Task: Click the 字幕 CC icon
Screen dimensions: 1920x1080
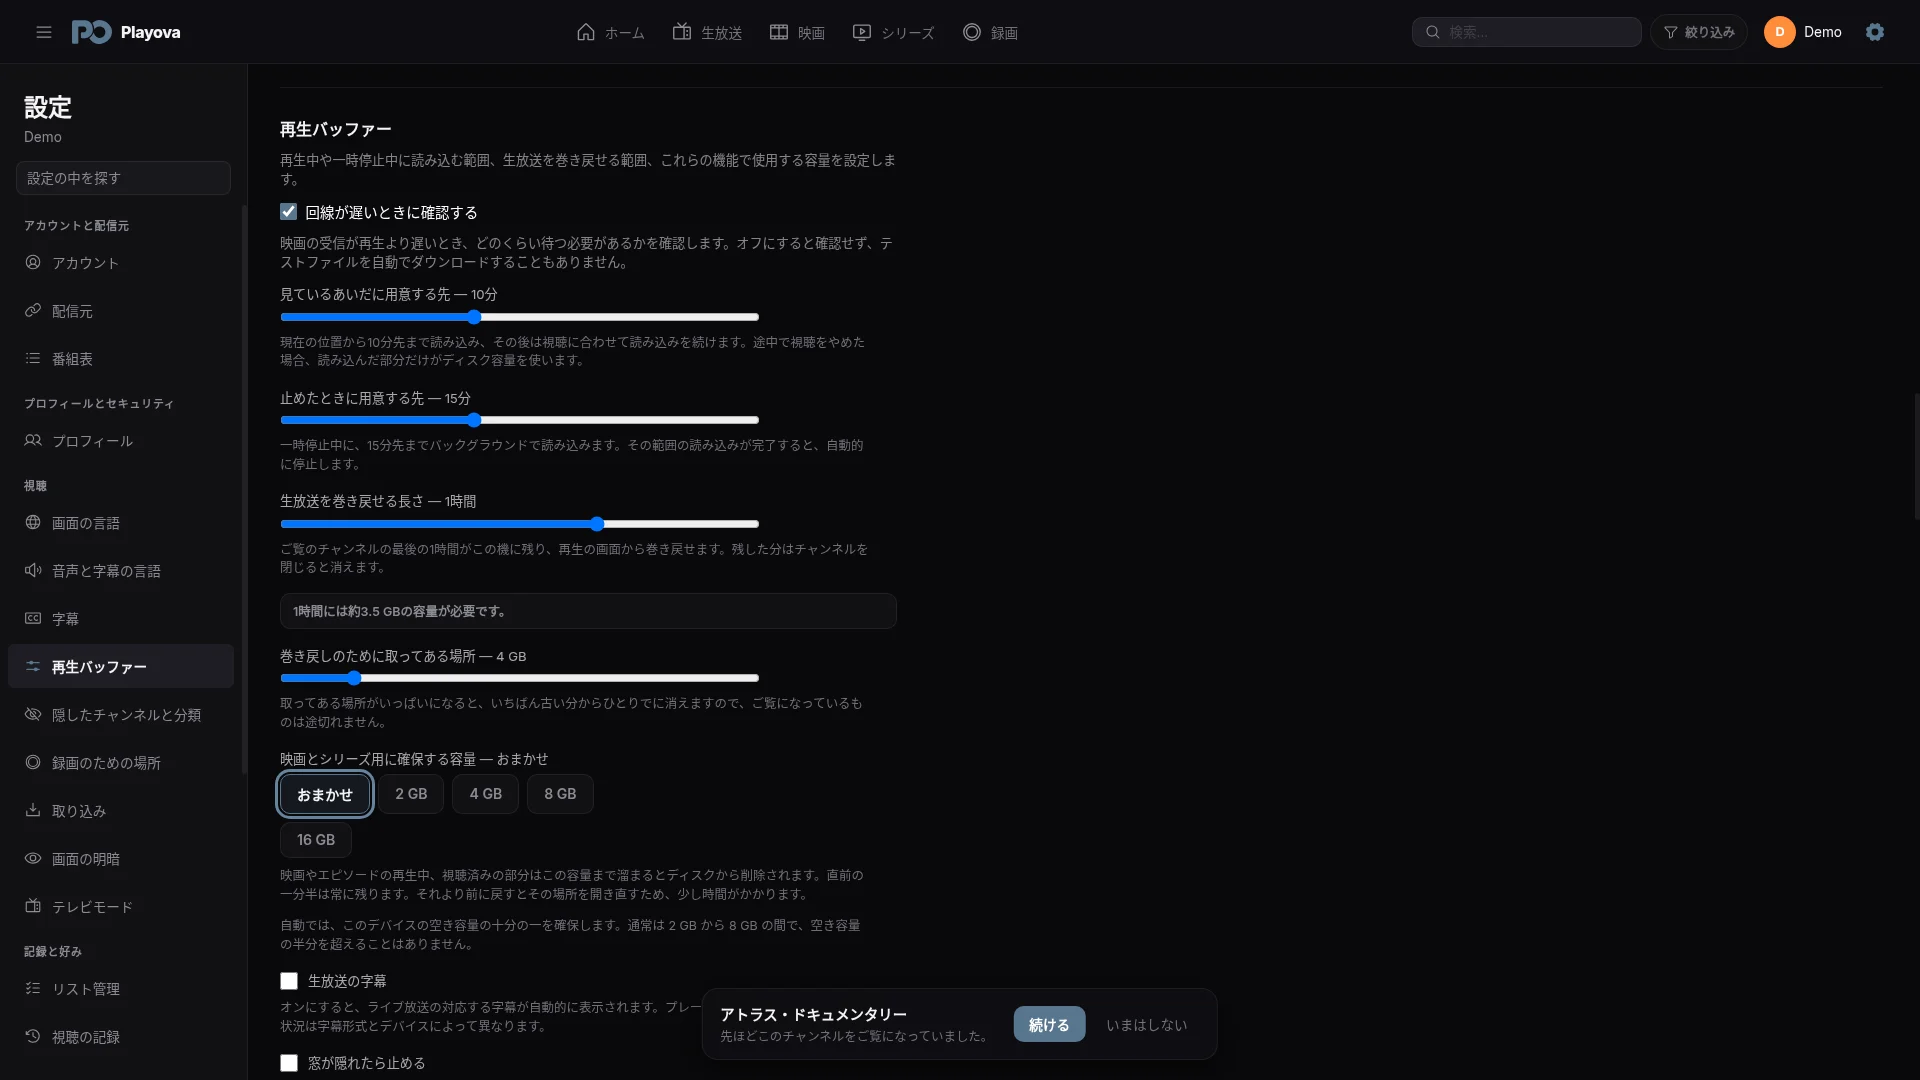Action: (x=33, y=618)
